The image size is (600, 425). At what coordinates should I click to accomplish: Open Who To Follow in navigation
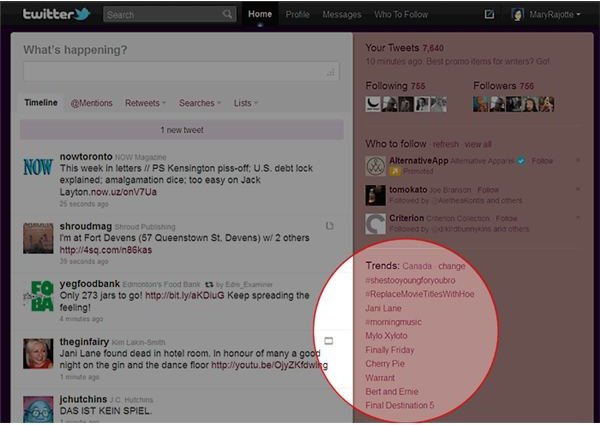(x=401, y=15)
